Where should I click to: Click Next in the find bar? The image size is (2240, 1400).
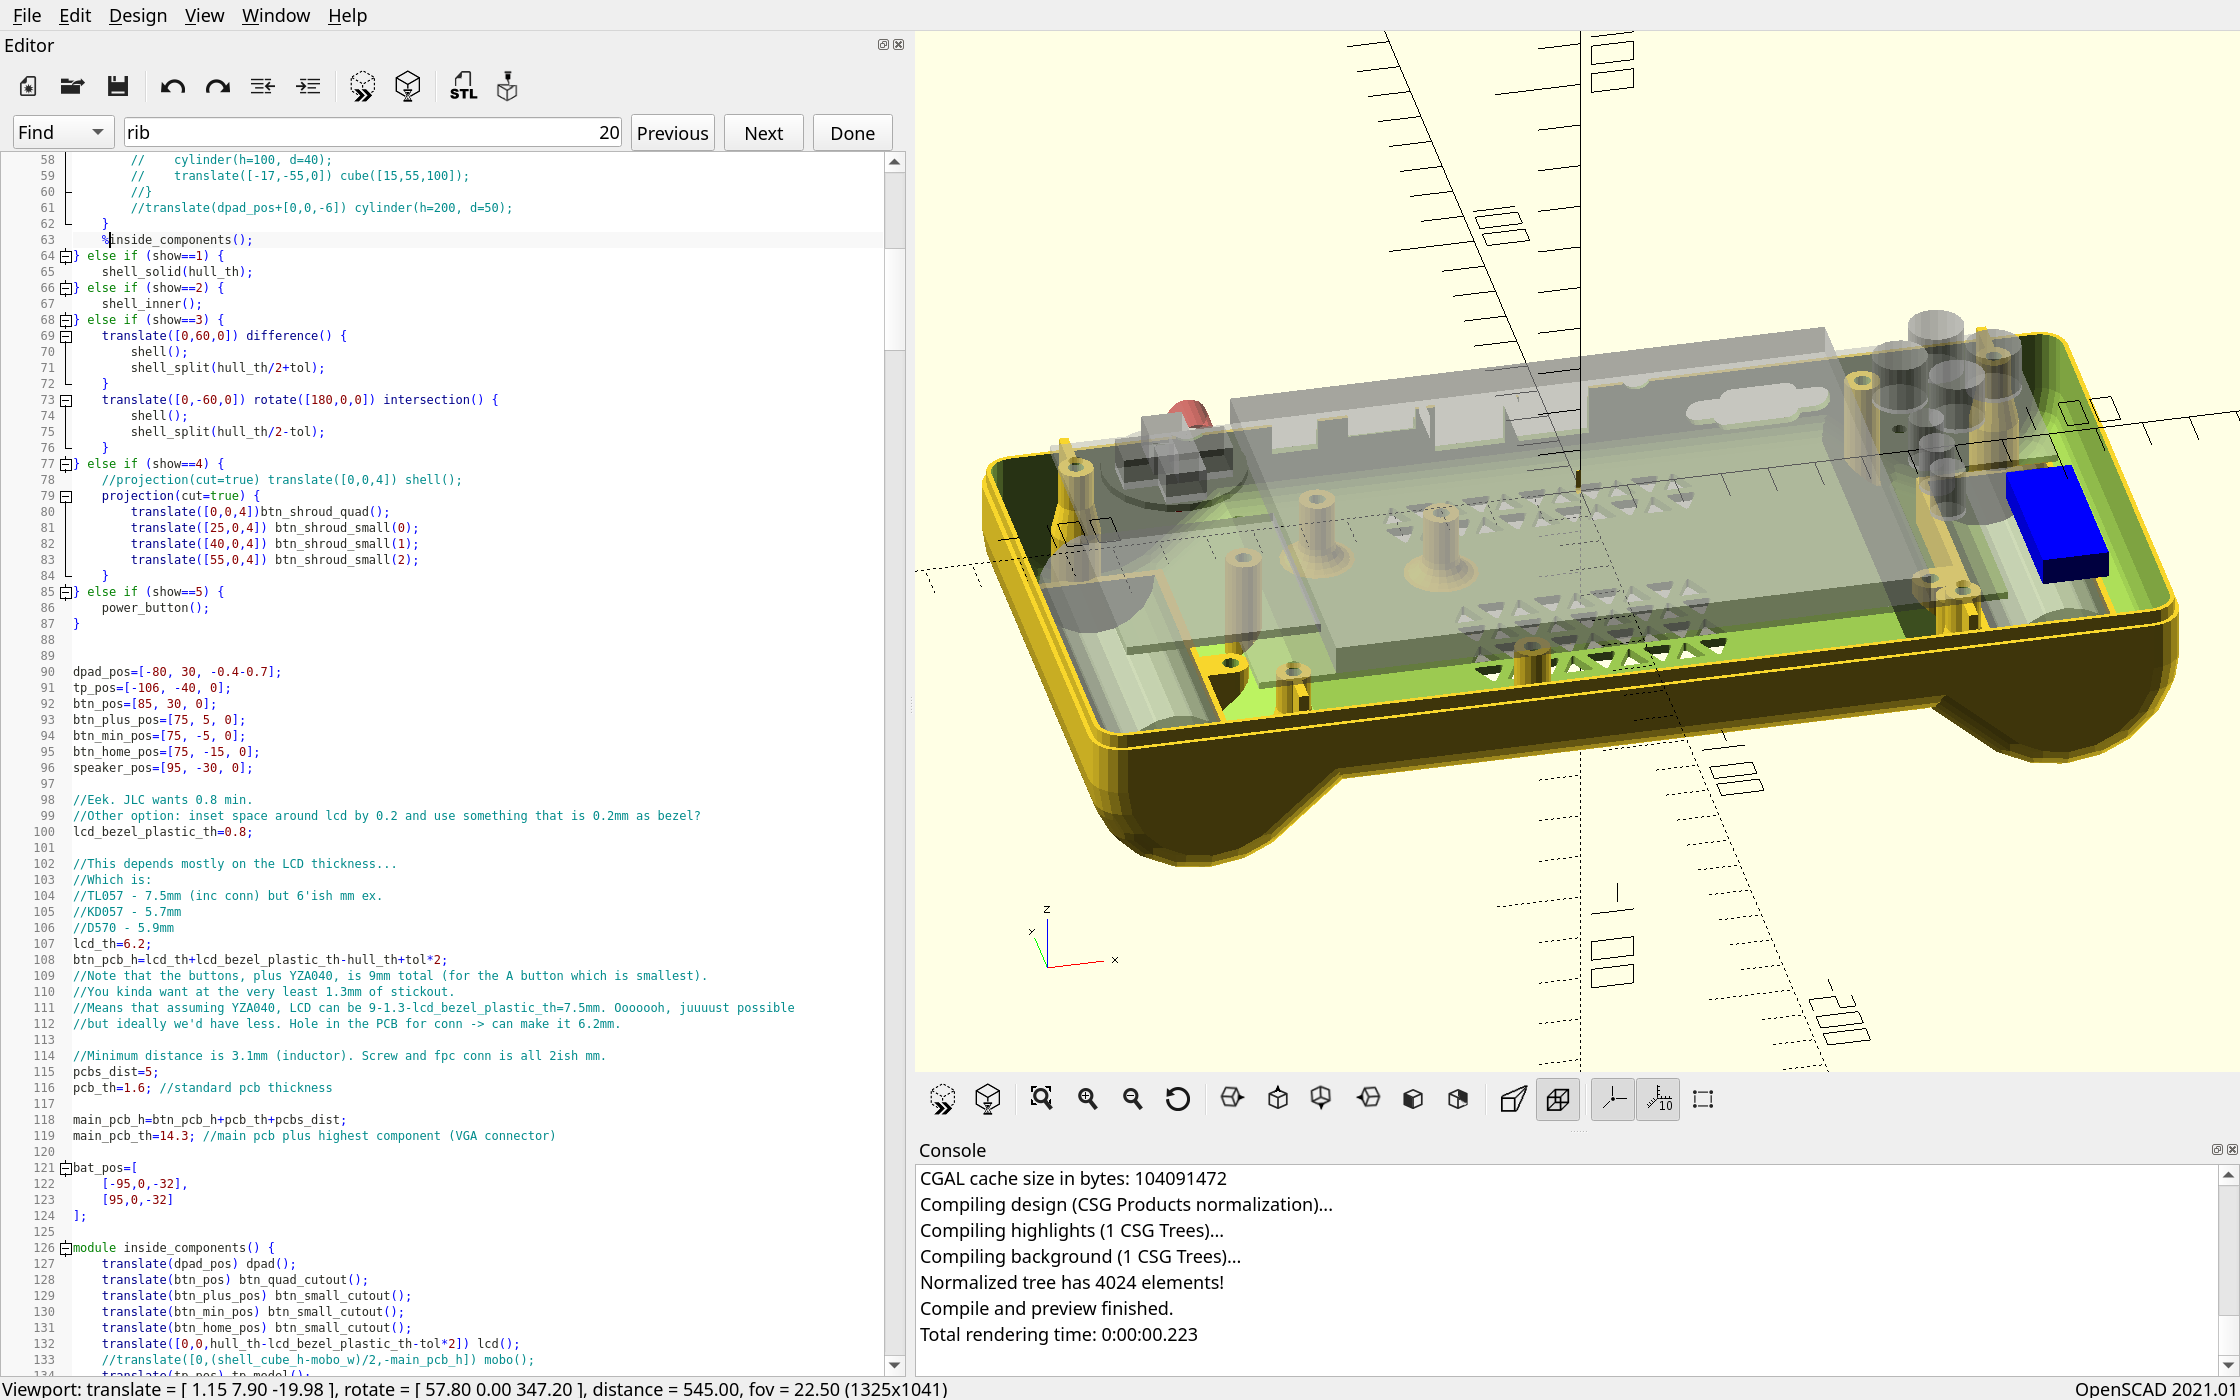click(764, 133)
